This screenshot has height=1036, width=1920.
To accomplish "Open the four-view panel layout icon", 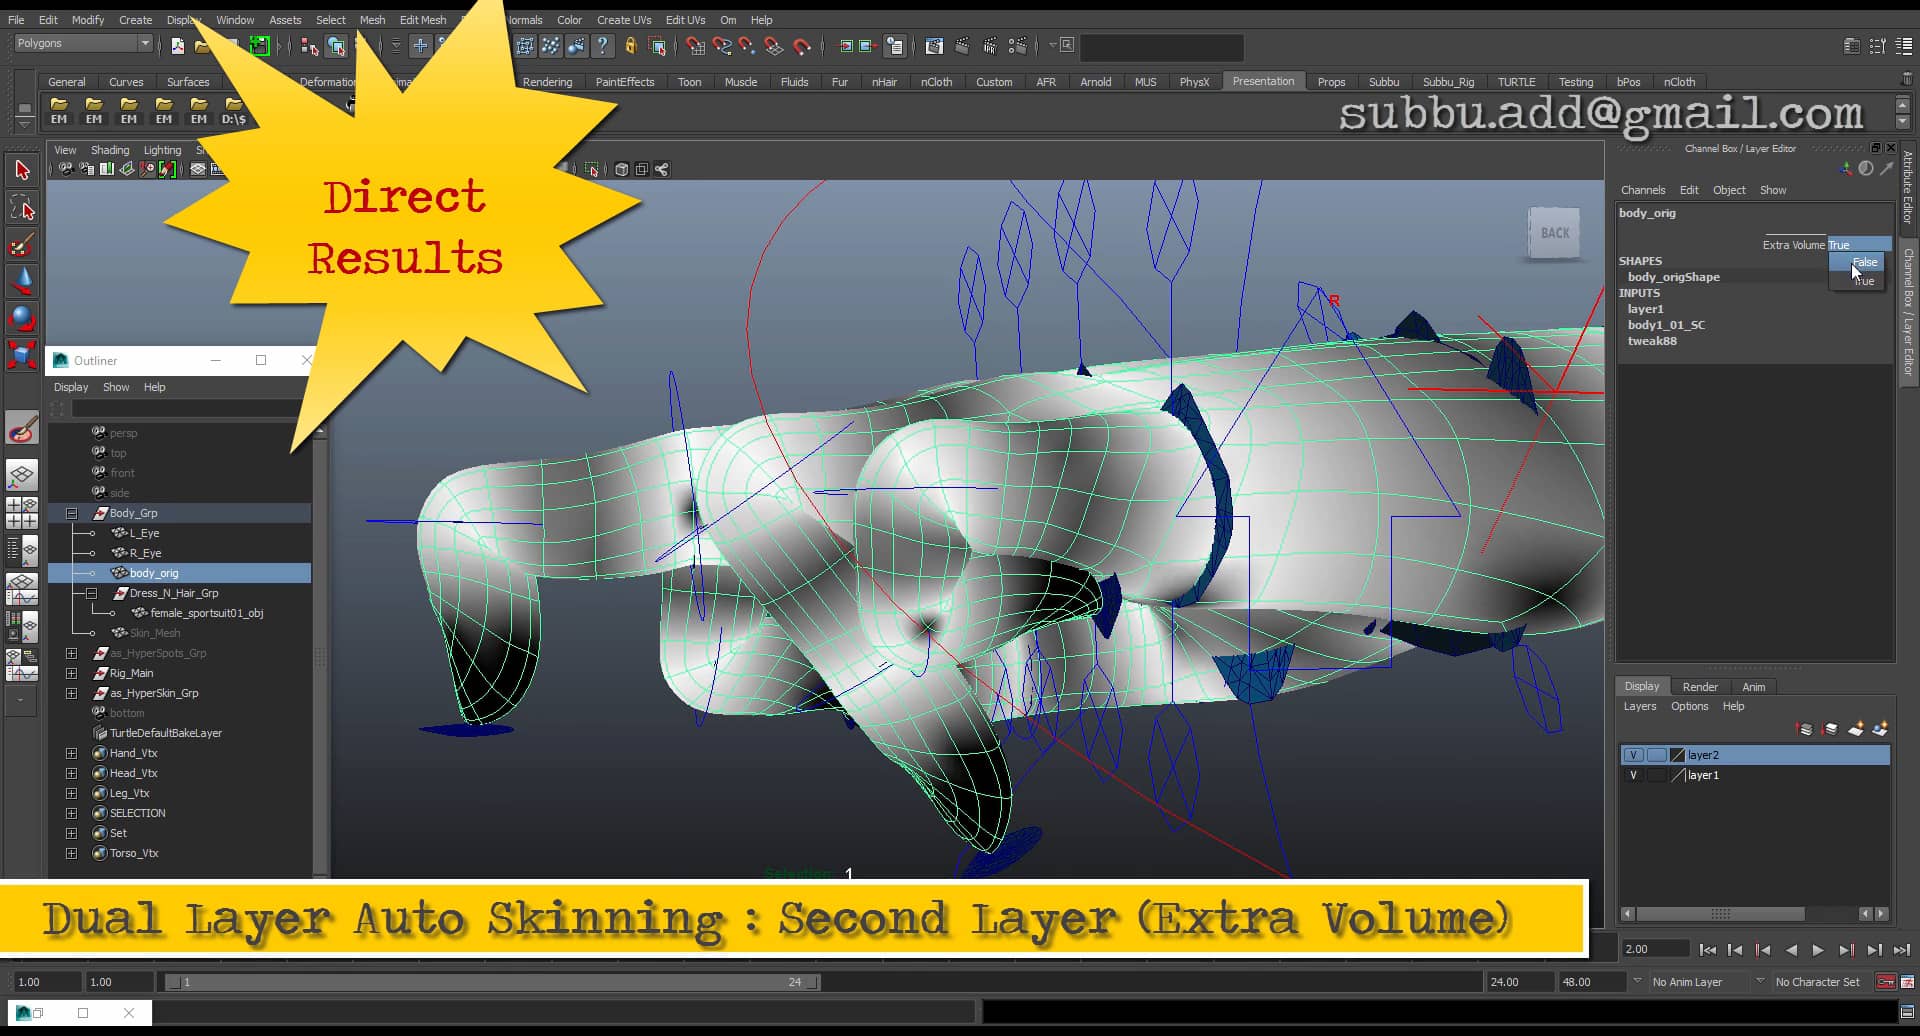I will point(22,513).
